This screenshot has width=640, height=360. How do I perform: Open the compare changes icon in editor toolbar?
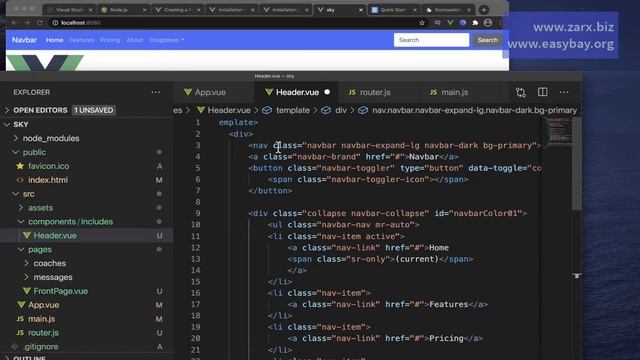(x=520, y=92)
